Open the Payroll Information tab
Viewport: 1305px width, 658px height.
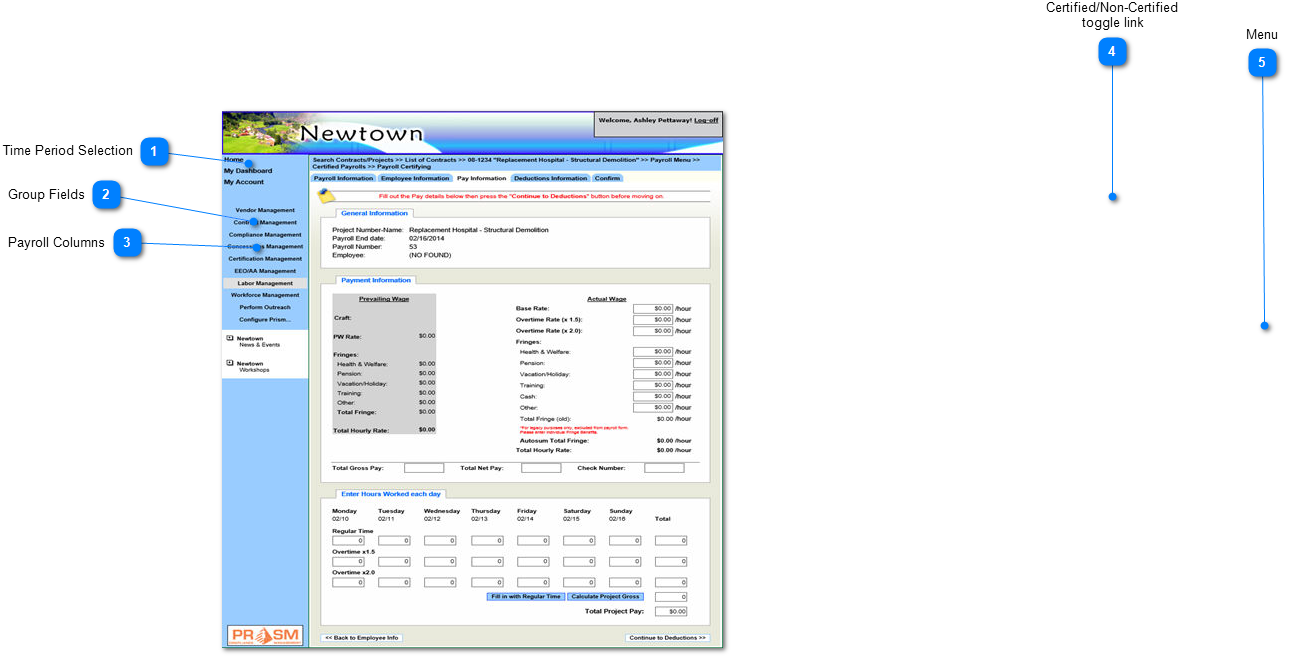coord(343,178)
